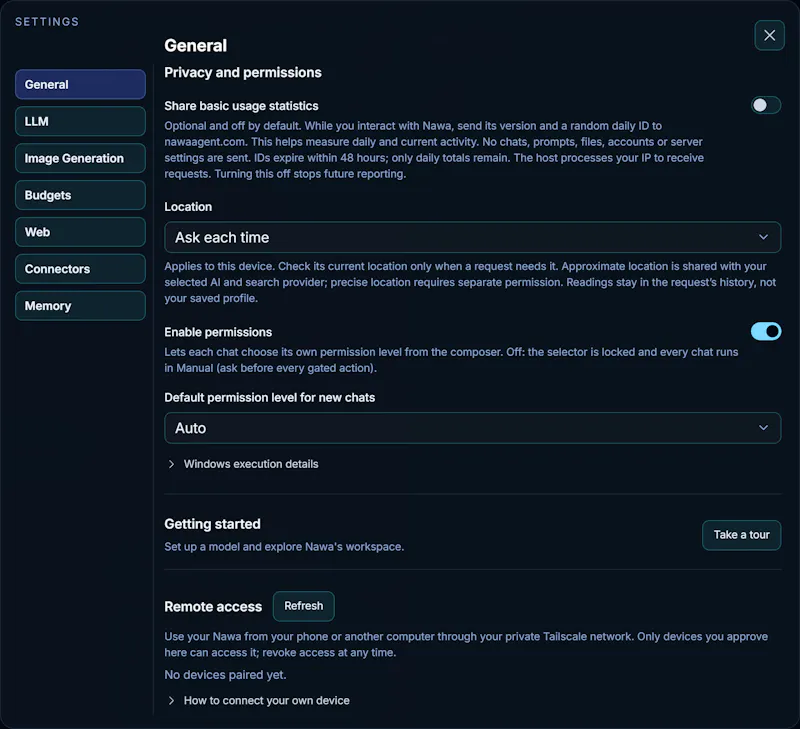The width and height of the screenshot is (800, 729).
Task: Click the Take a tour button
Action: (x=741, y=535)
